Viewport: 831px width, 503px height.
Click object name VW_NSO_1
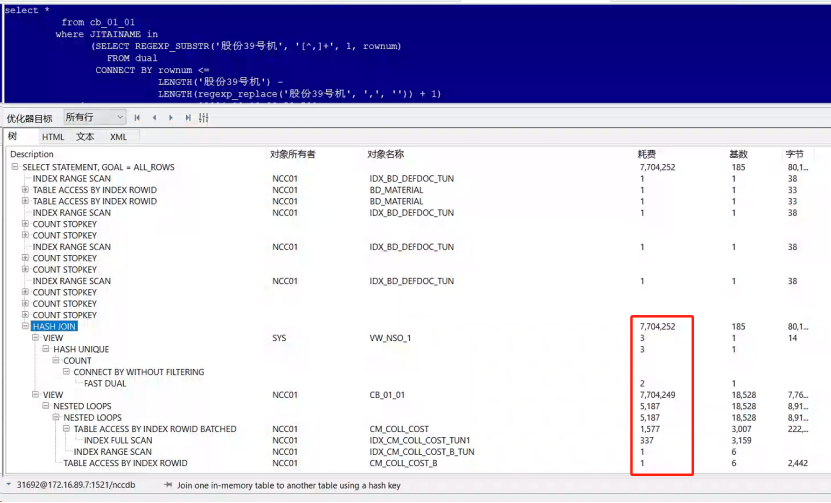(390, 338)
